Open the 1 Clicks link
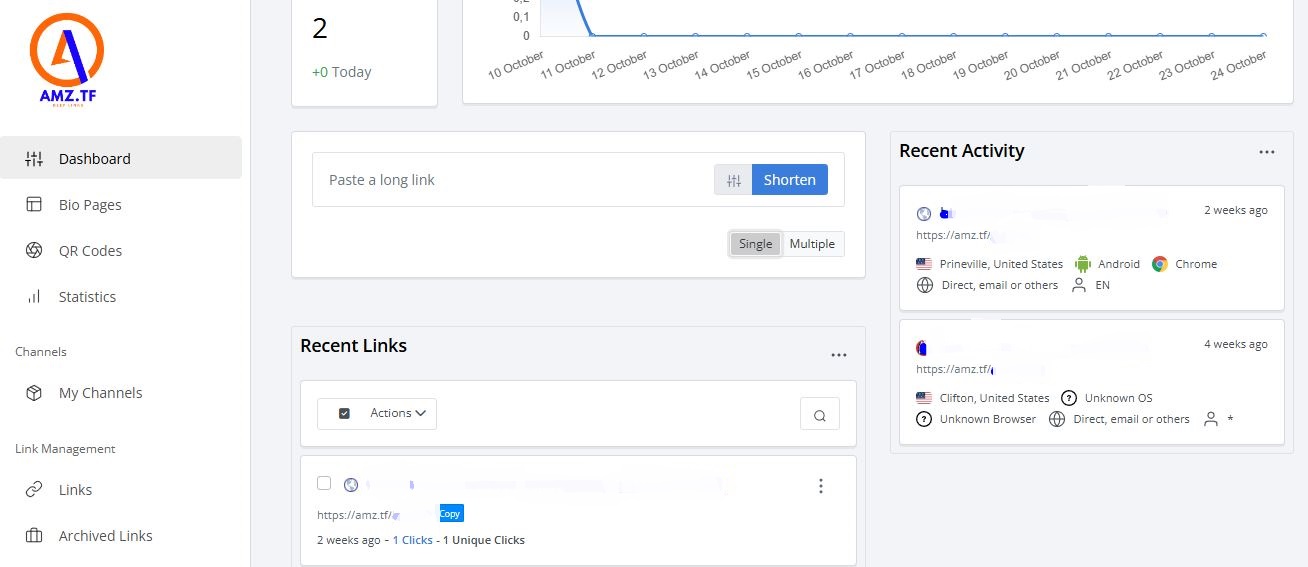The height and width of the screenshot is (567, 1308). coord(412,540)
